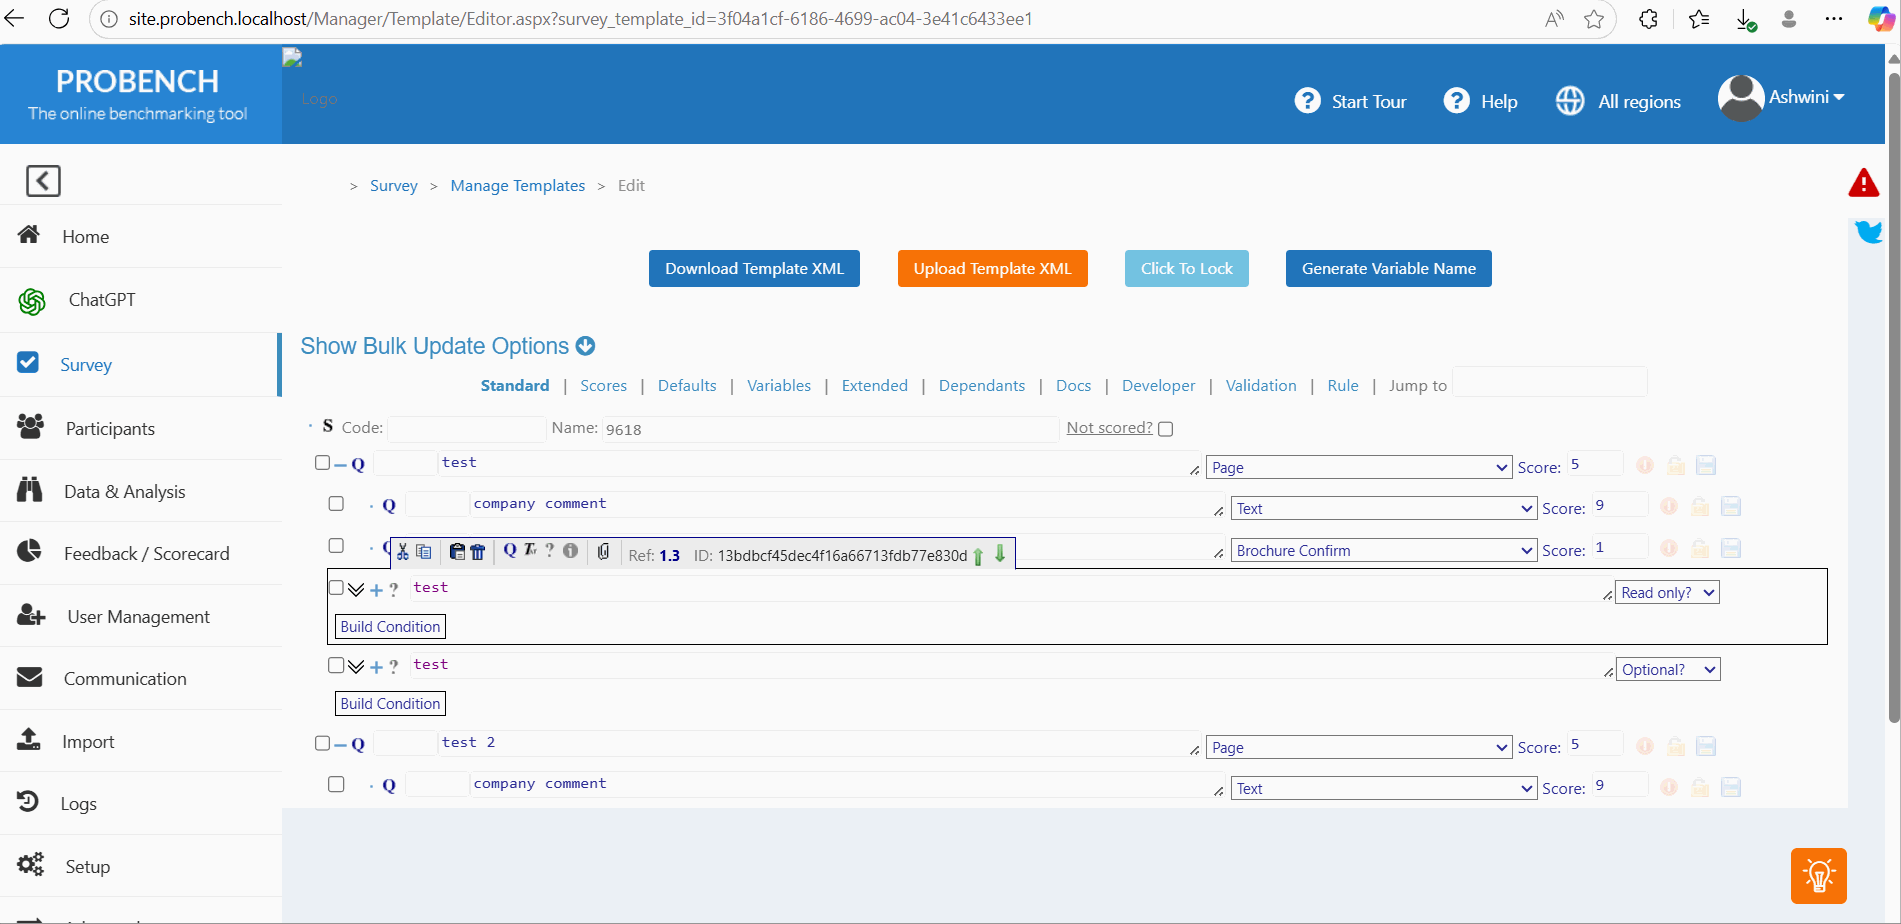Click the red warning icon on Brochure Confirm row
The image size is (1901, 924).
[1669, 548]
